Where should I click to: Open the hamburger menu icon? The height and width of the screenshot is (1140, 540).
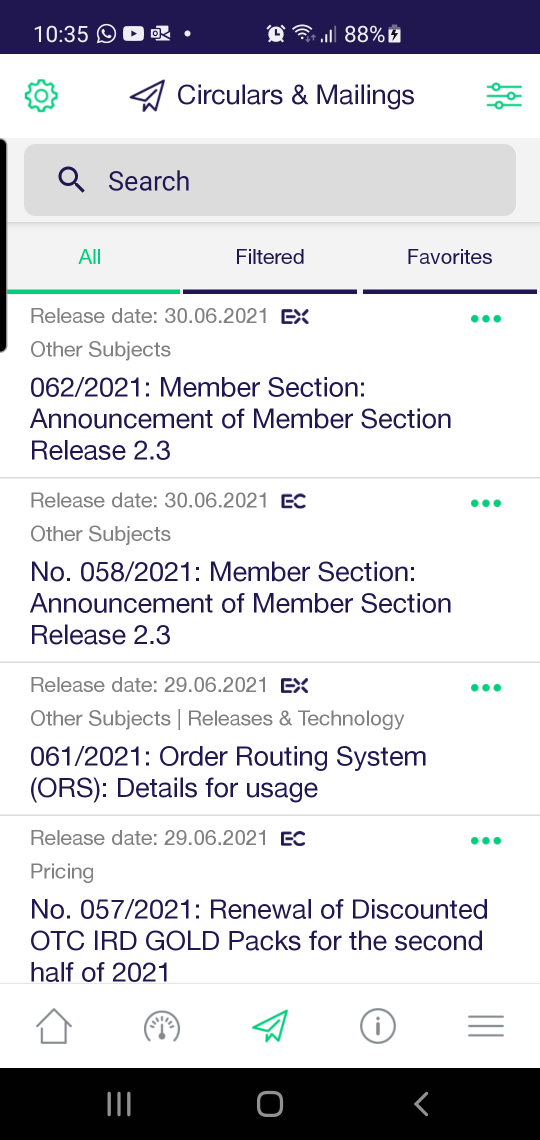[x=485, y=1026]
